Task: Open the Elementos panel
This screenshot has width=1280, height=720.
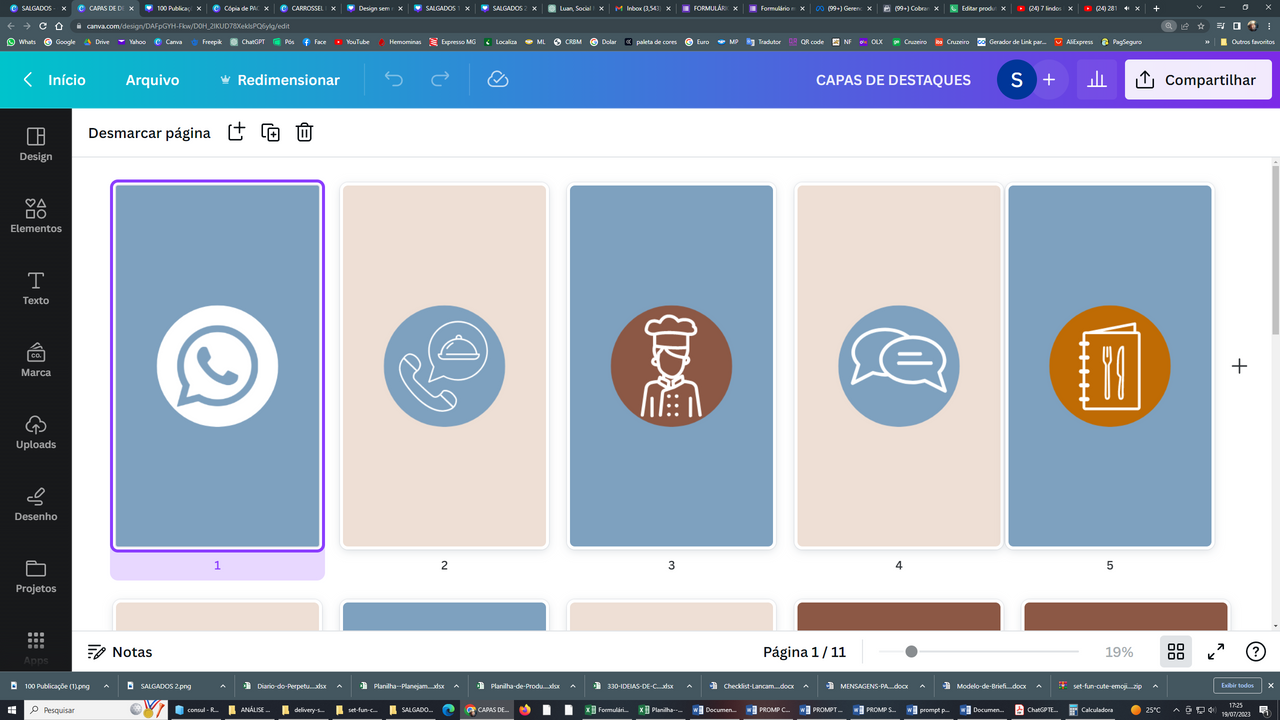Action: [x=36, y=216]
